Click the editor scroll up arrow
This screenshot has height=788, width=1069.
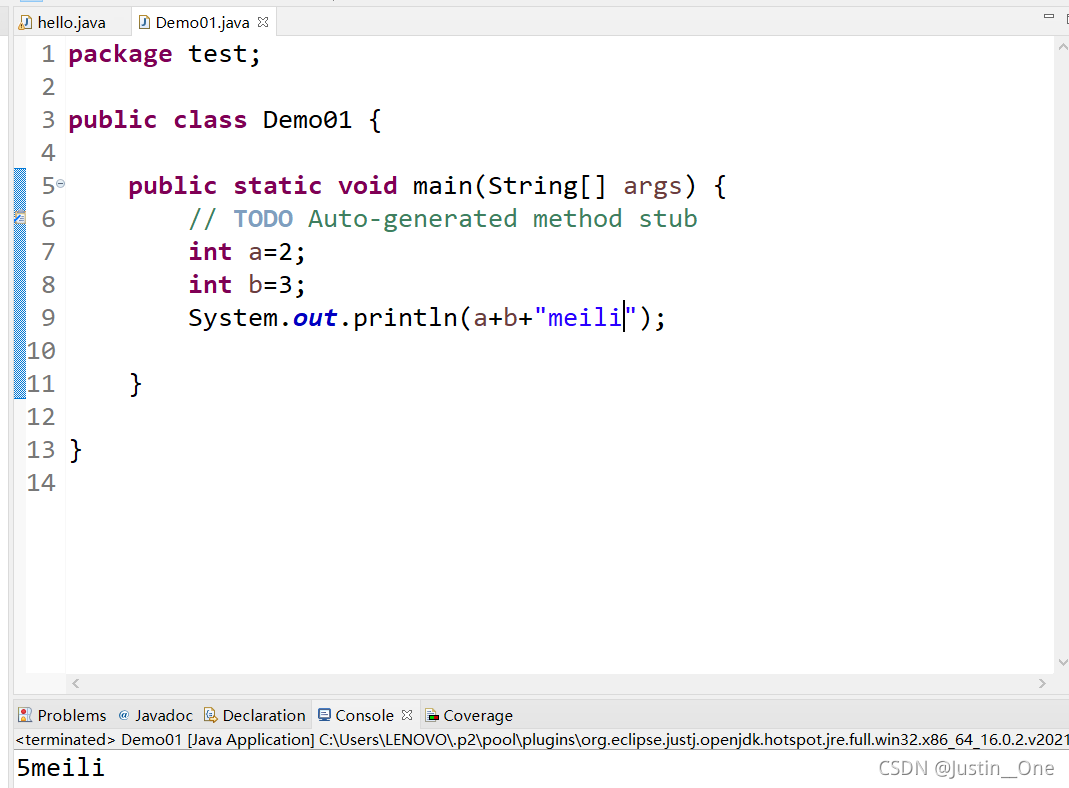point(1062,47)
